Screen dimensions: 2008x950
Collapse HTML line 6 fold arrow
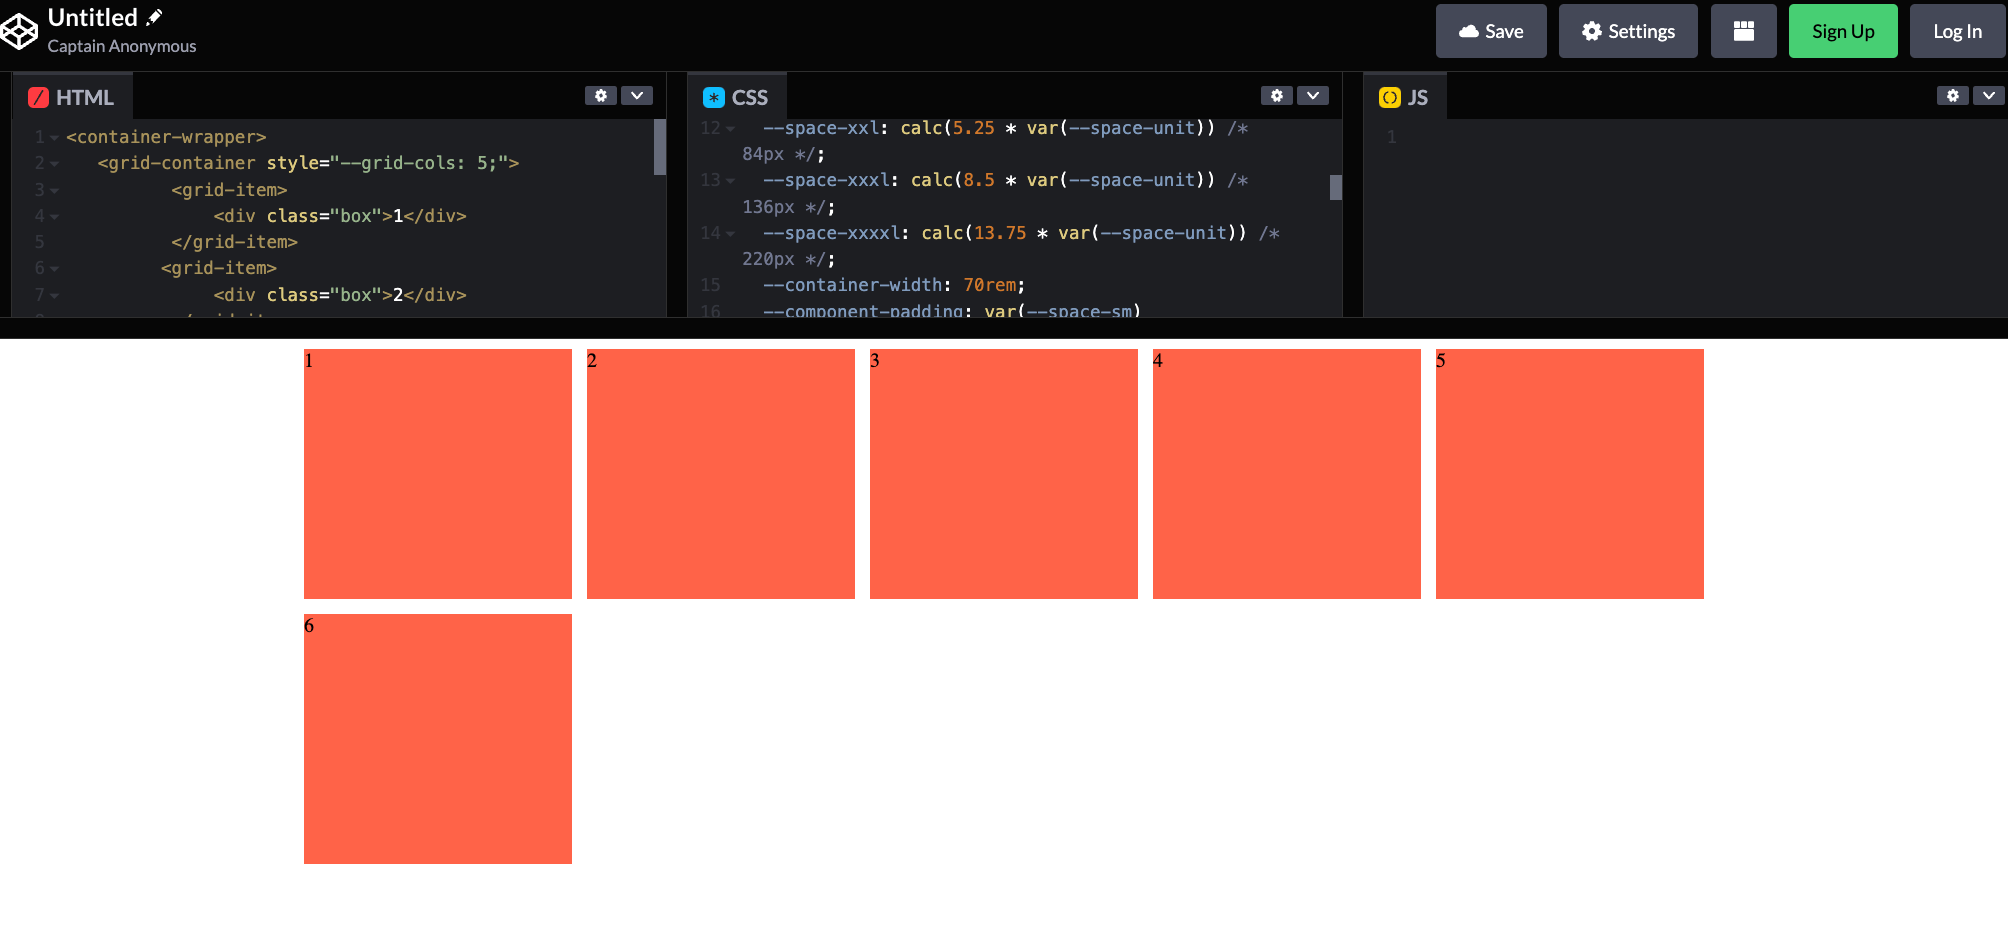click(x=54, y=269)
